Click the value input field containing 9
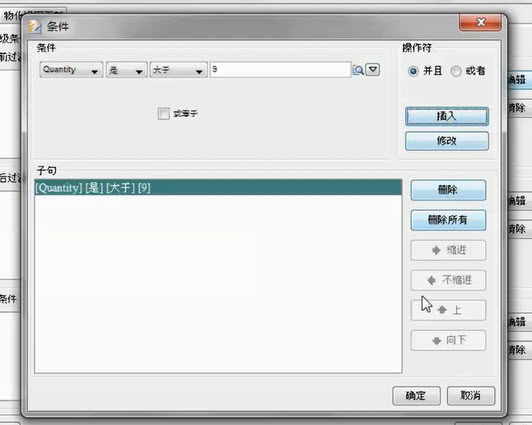The image size is (532, 425). pos(281,70)
